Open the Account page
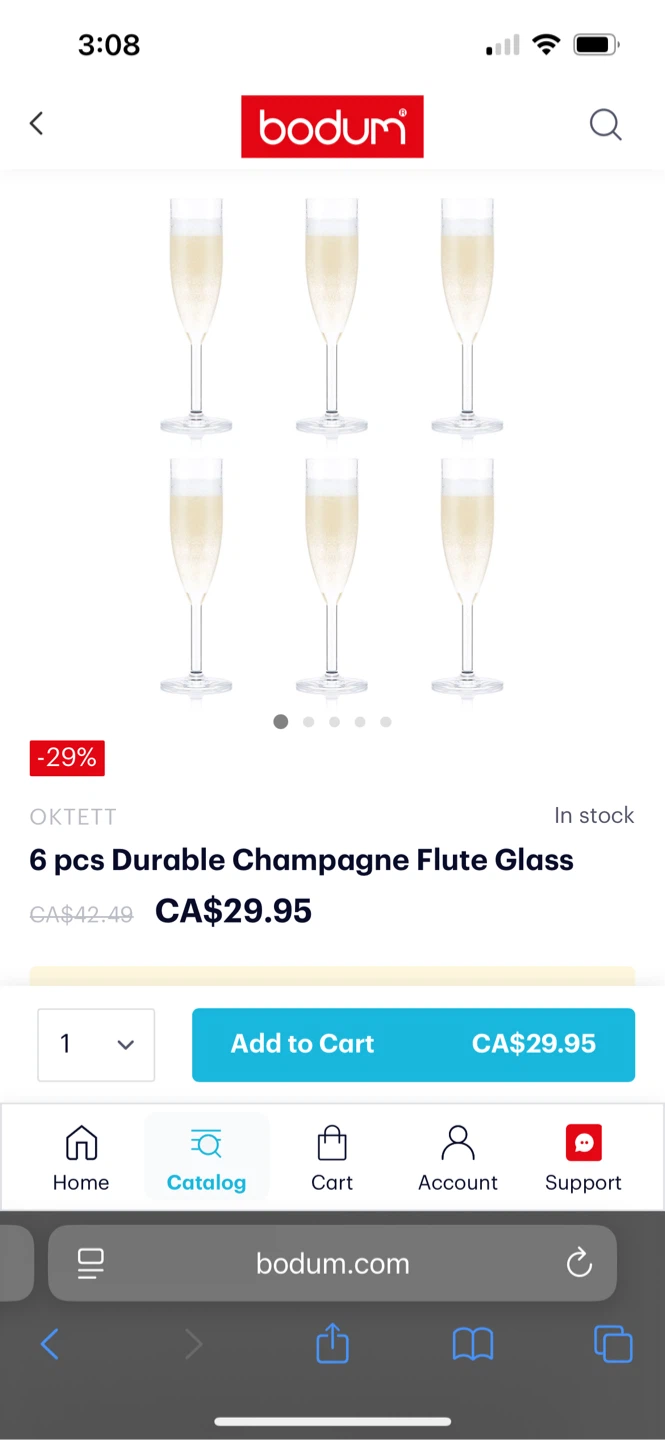Viewport: 665px width, 1440px height. 457,1157
